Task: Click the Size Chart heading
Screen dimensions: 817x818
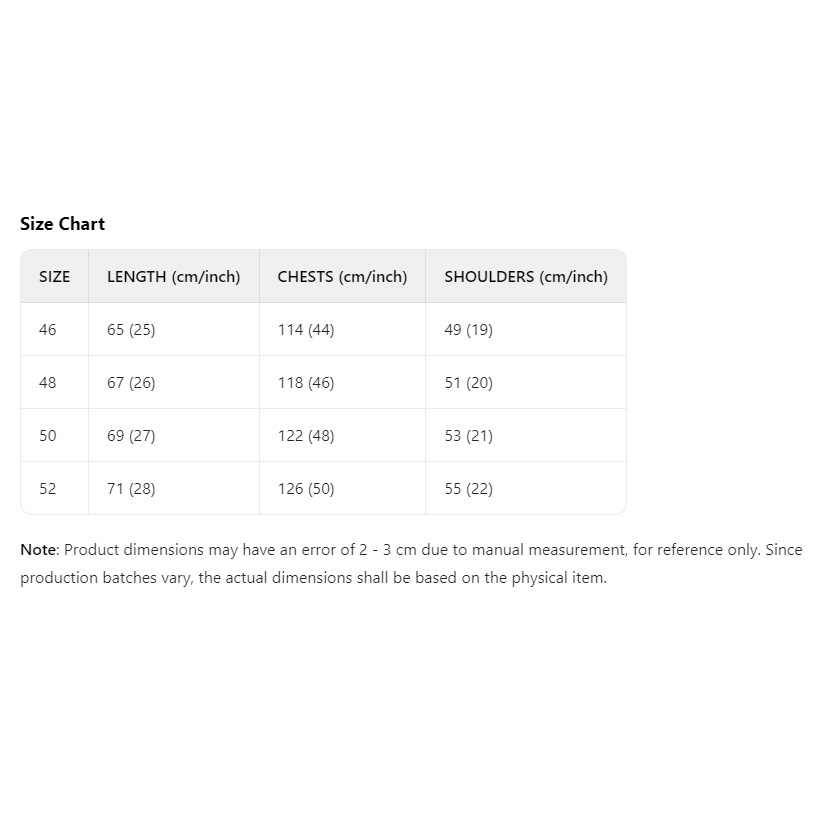Action: click(62, 224)
